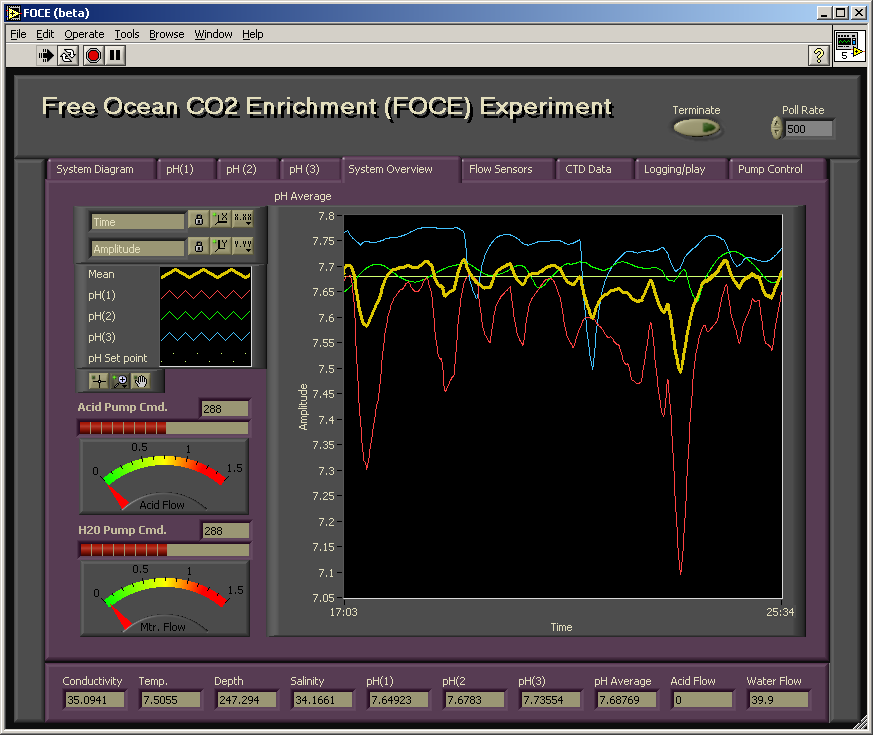Open the X-axis x.xx format dropdown
Screen dimensions: 873x735
(x=243, y=219)
